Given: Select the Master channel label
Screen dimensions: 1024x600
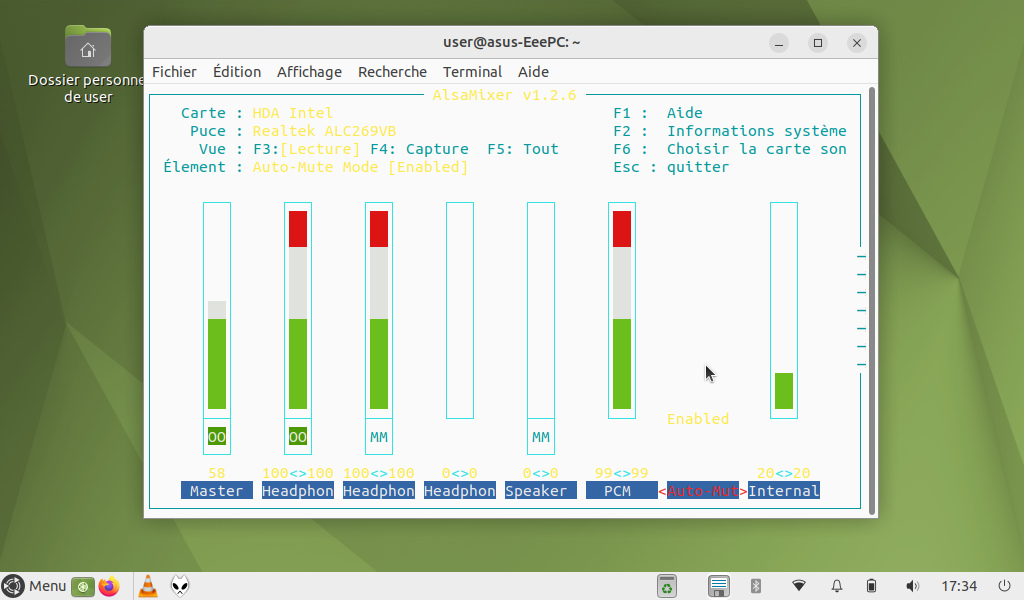Looking at the screenshot, I should [217, 491].
